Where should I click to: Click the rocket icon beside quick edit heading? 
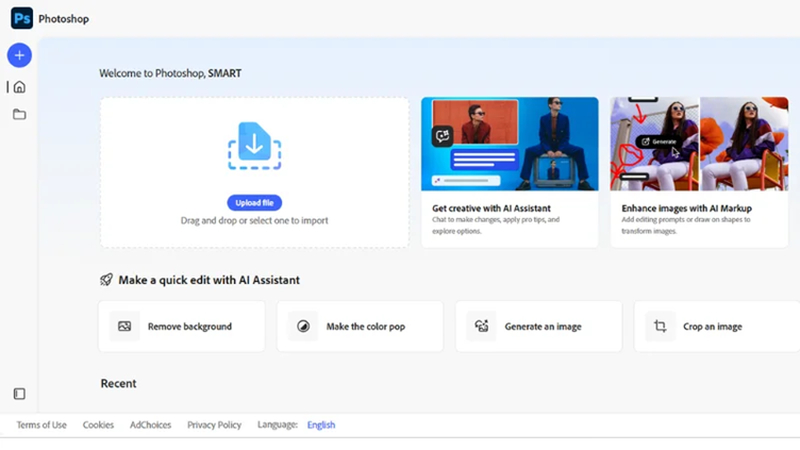coord(106,280)
